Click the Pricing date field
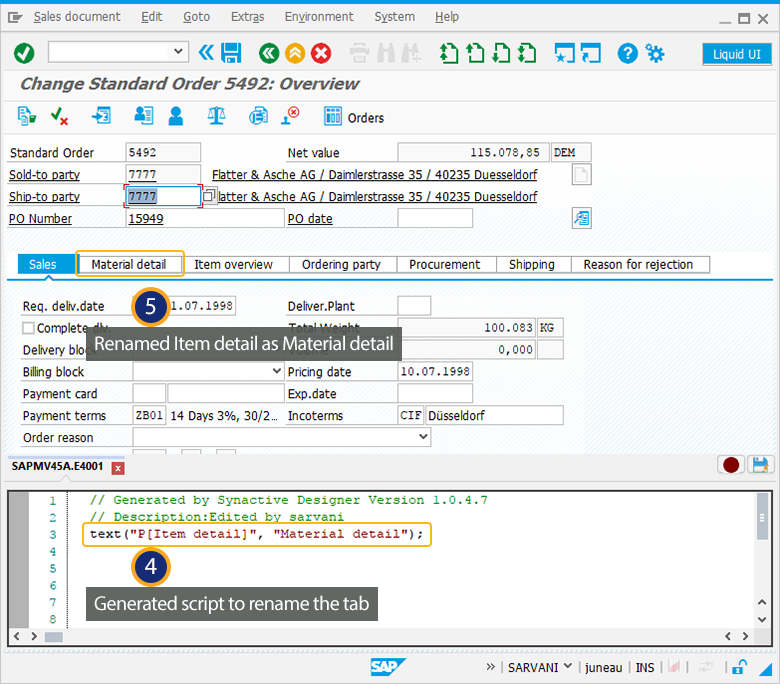Viewport: 780px width, 684px height. (x=435, y=371)
